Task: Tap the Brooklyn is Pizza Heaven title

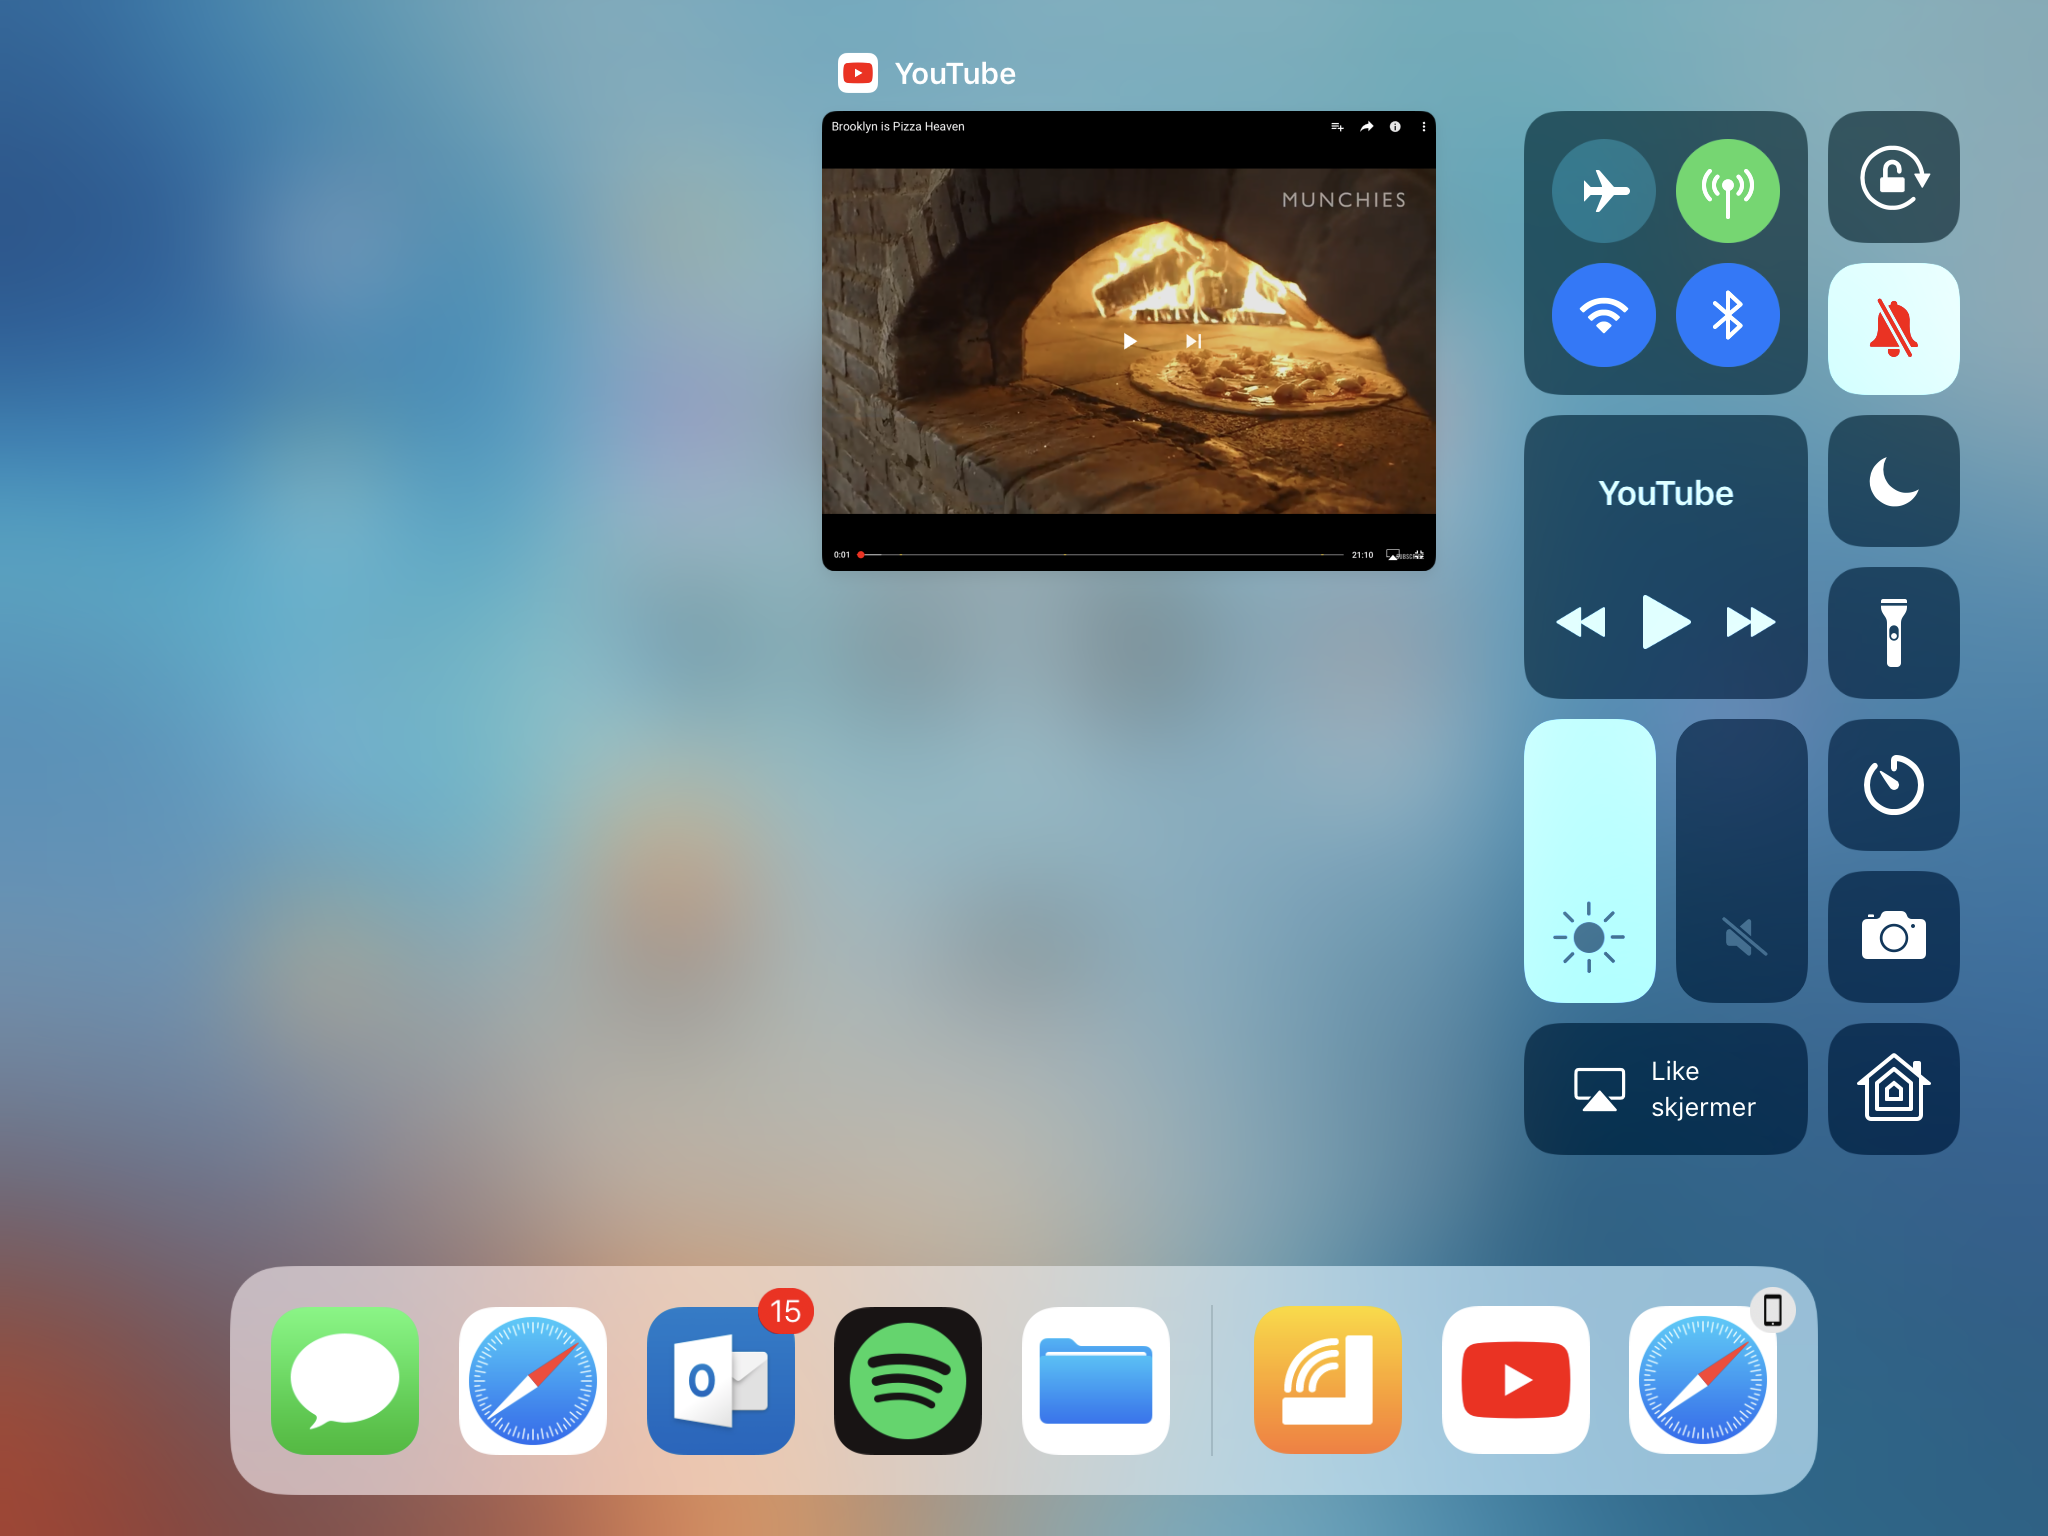Action: [898, 127]
